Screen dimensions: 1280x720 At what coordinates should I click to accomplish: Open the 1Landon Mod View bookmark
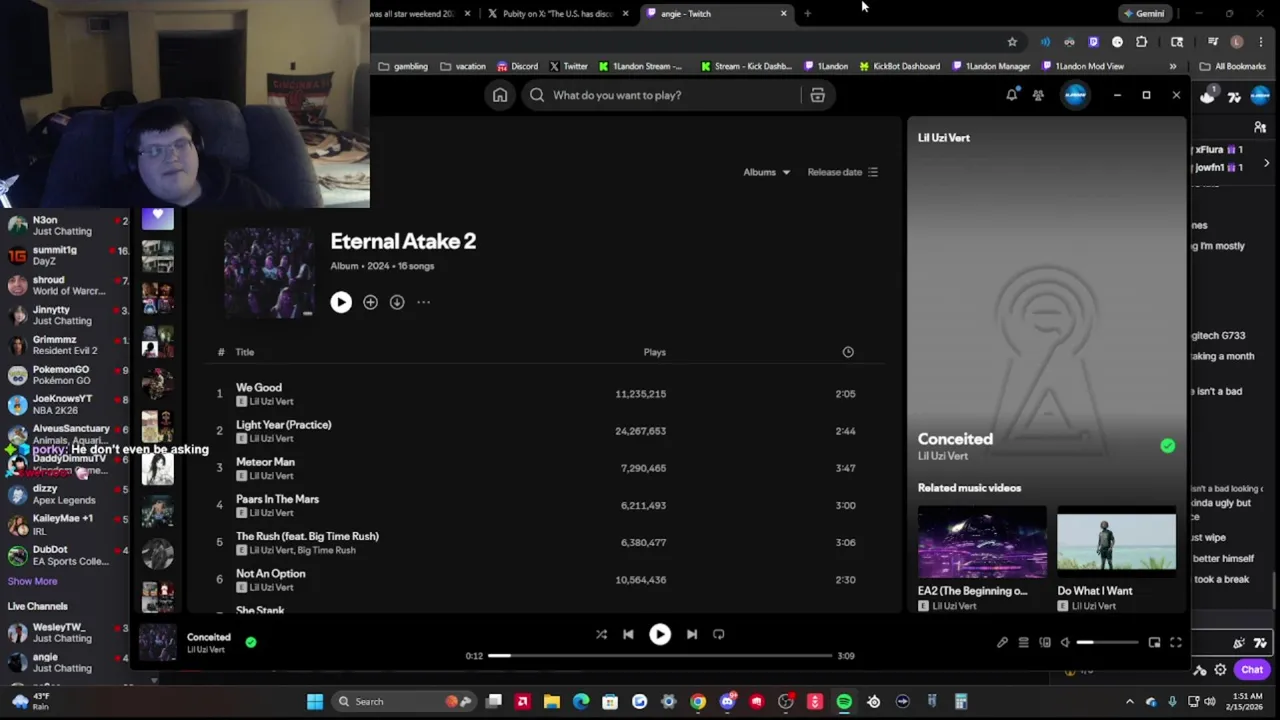coord(1083,66)
